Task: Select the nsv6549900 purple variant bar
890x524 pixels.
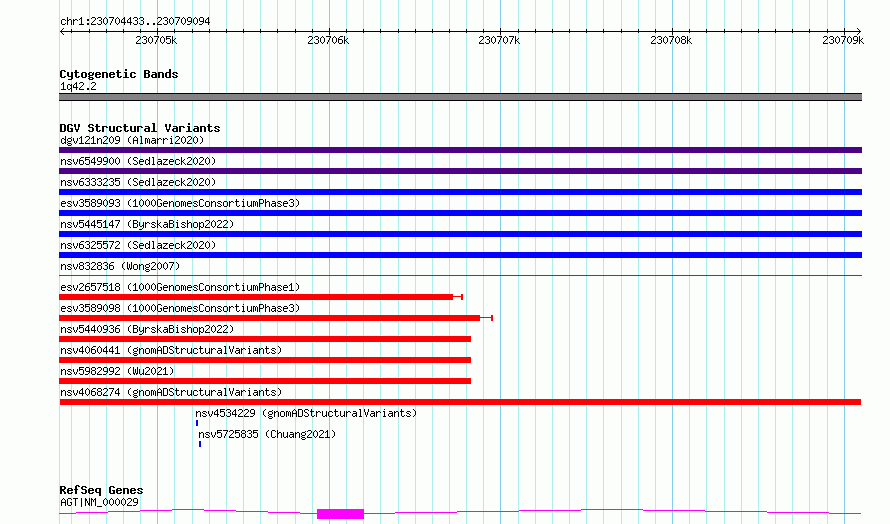Action: [x=460, y=171]
